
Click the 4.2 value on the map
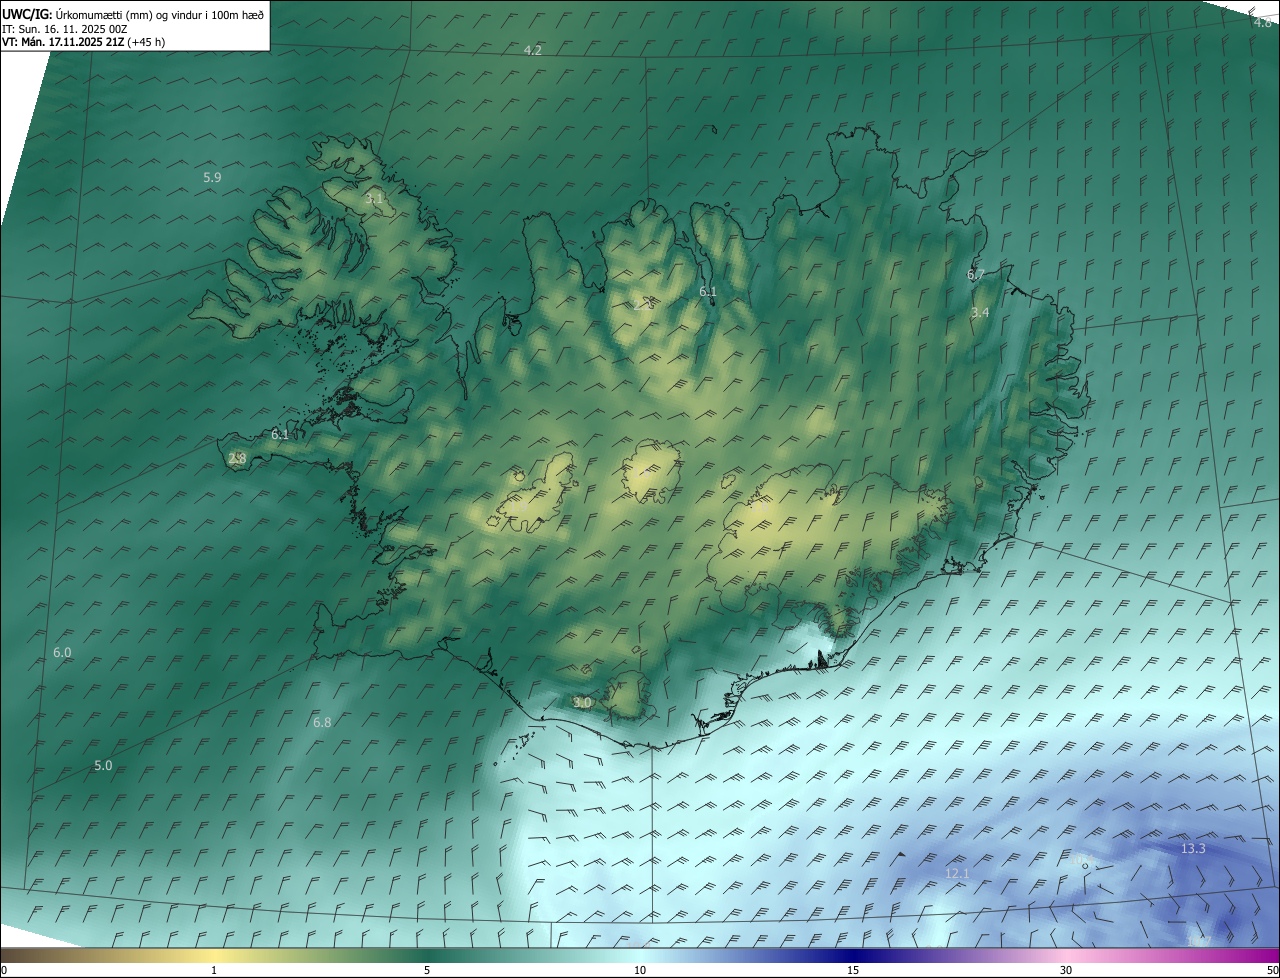pyautogui.click(x=533, y=50)
